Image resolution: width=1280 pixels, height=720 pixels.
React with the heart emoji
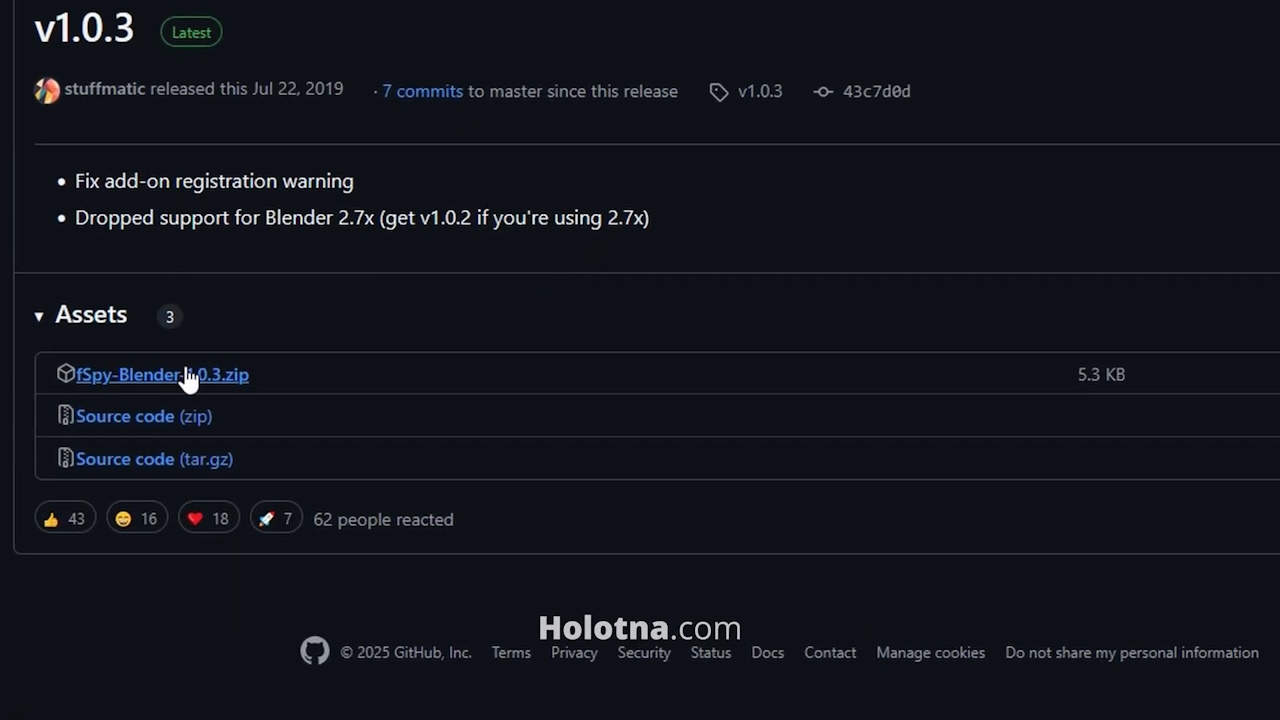pyautogui.click(x=209, y=519)
